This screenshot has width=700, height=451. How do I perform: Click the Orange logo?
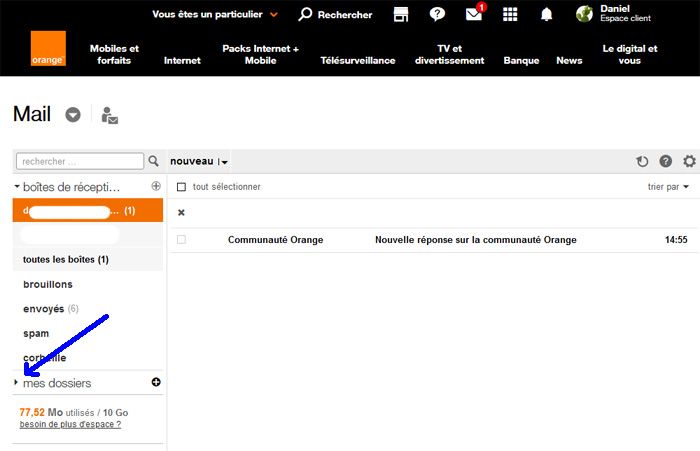click(48, 48)
